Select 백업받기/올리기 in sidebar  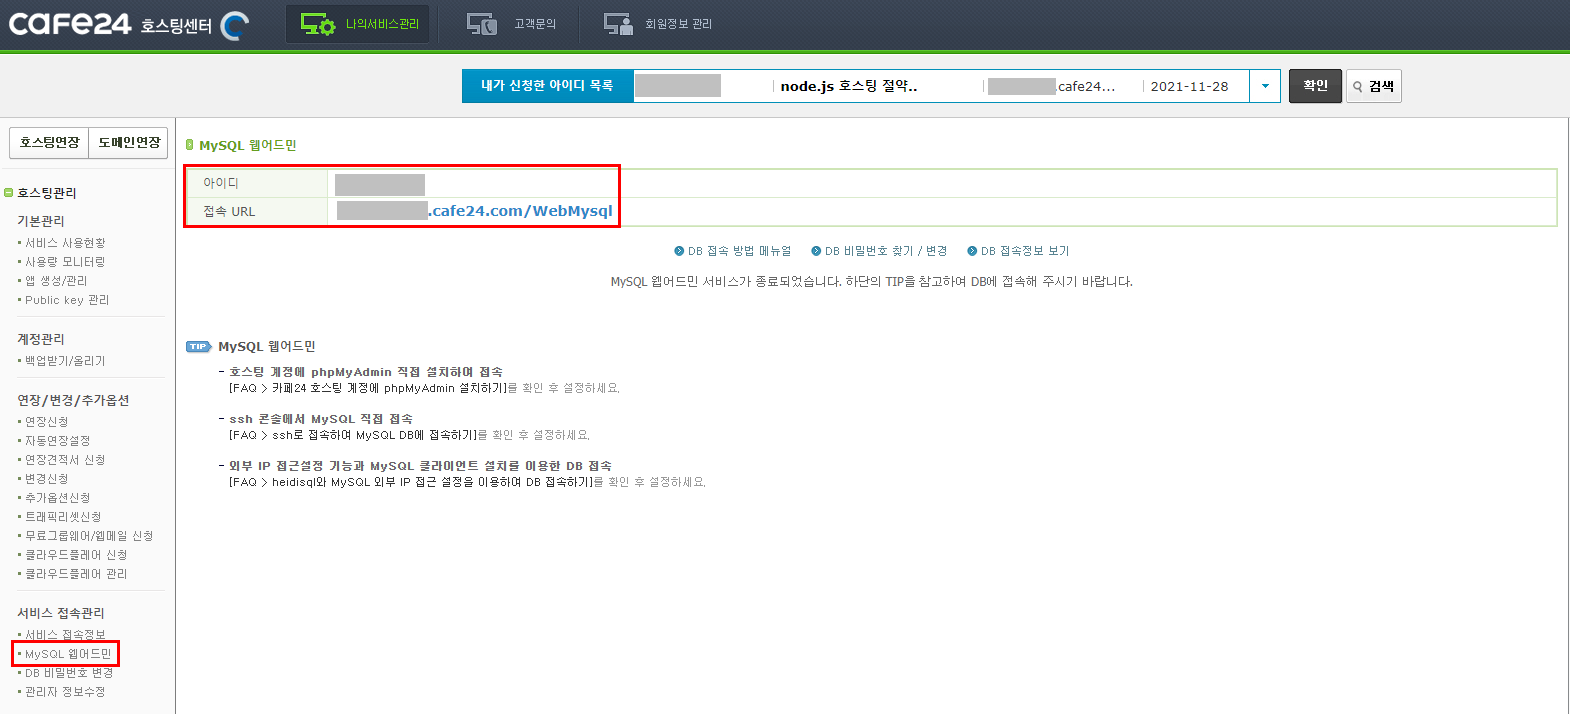65,361
